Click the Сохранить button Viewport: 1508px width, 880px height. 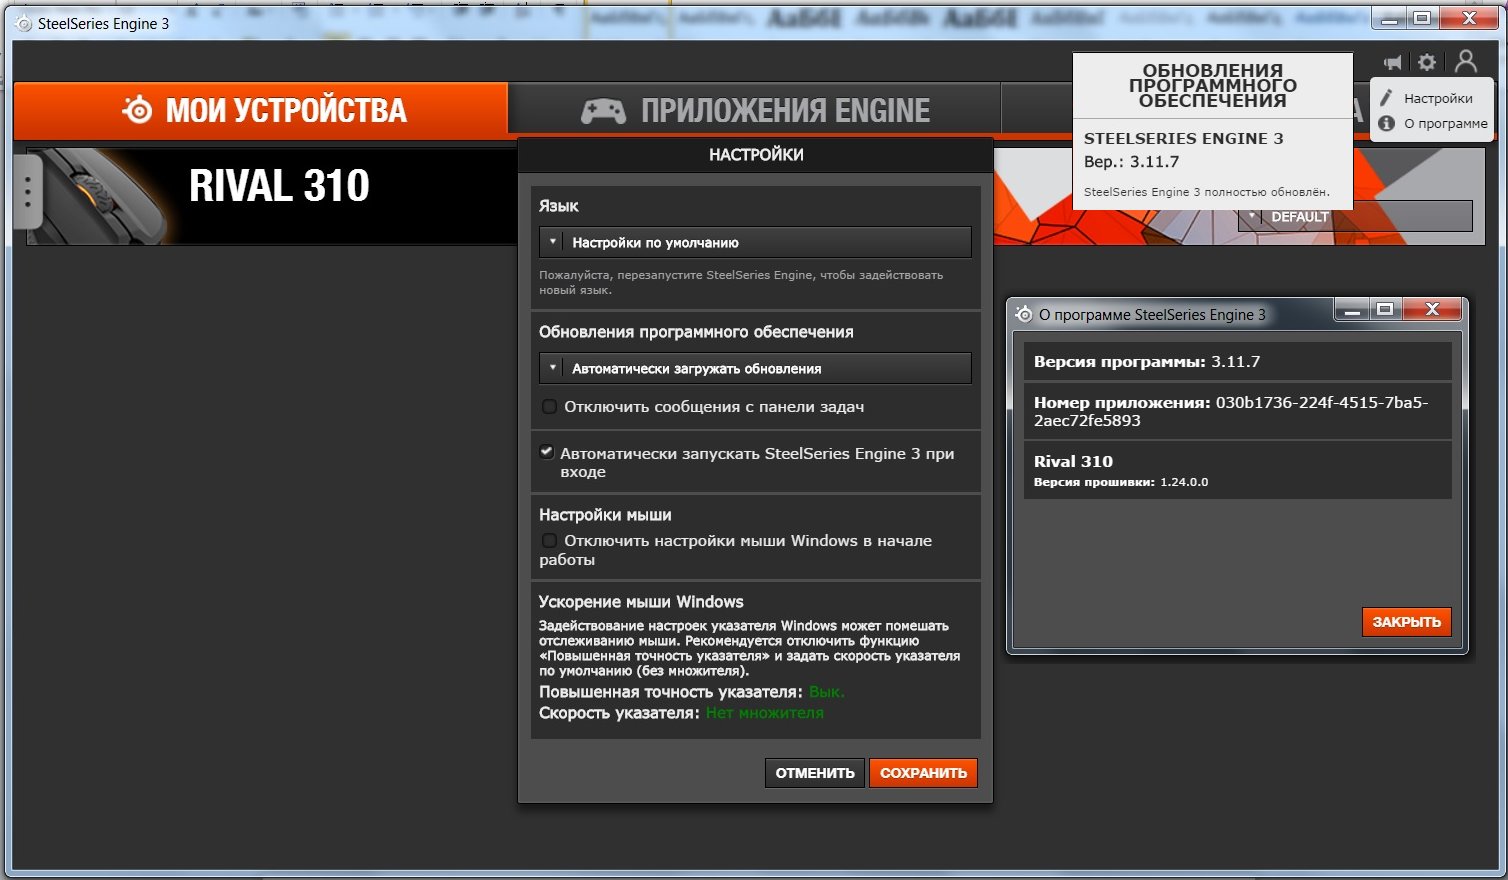pos(923,773)
